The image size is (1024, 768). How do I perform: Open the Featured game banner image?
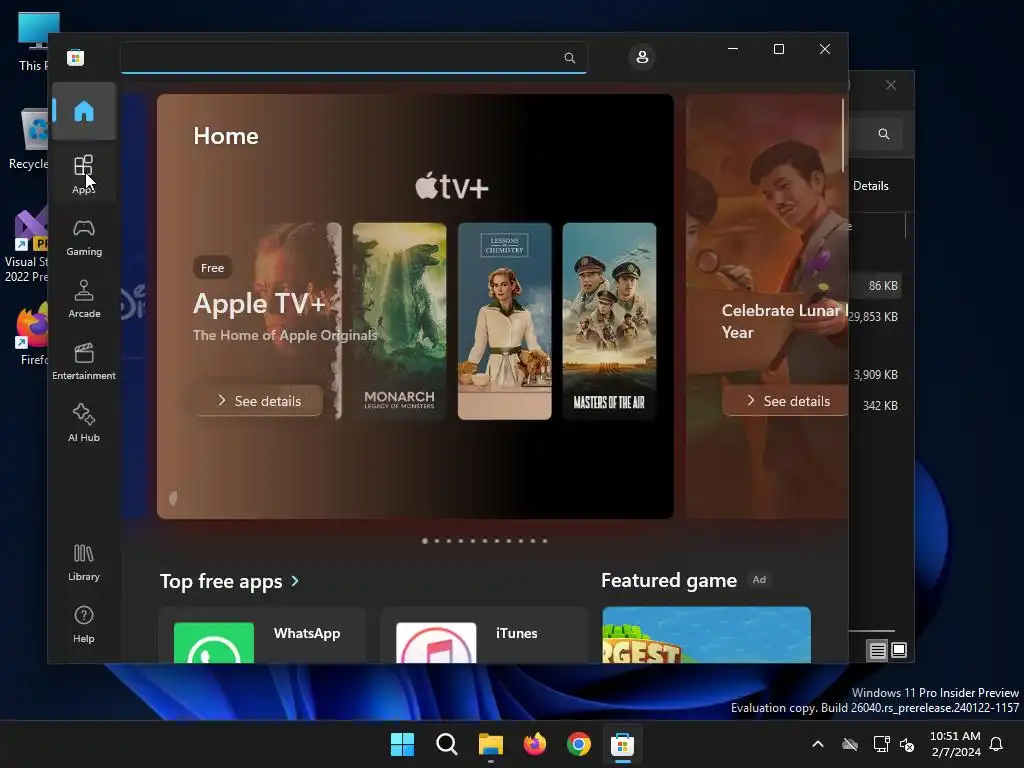[707, 635]
